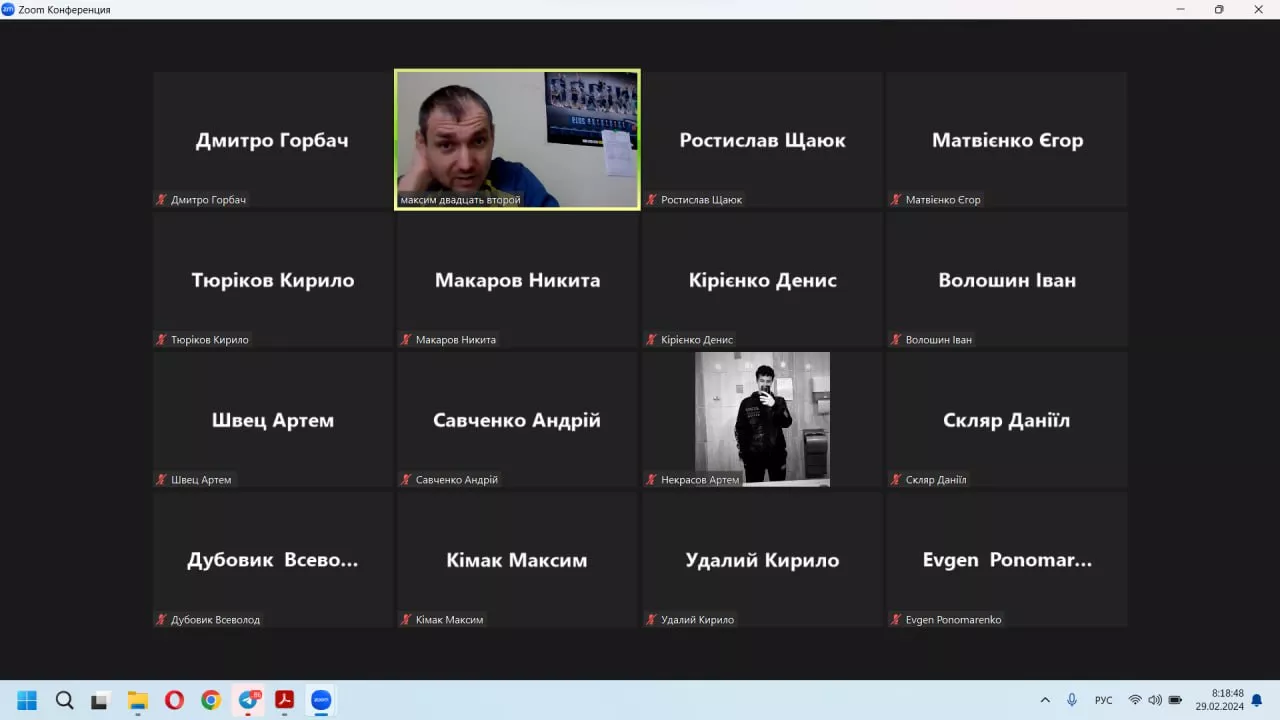Click muted mic icon beside Матвієнко Єгор

click(x=896, y=200)
